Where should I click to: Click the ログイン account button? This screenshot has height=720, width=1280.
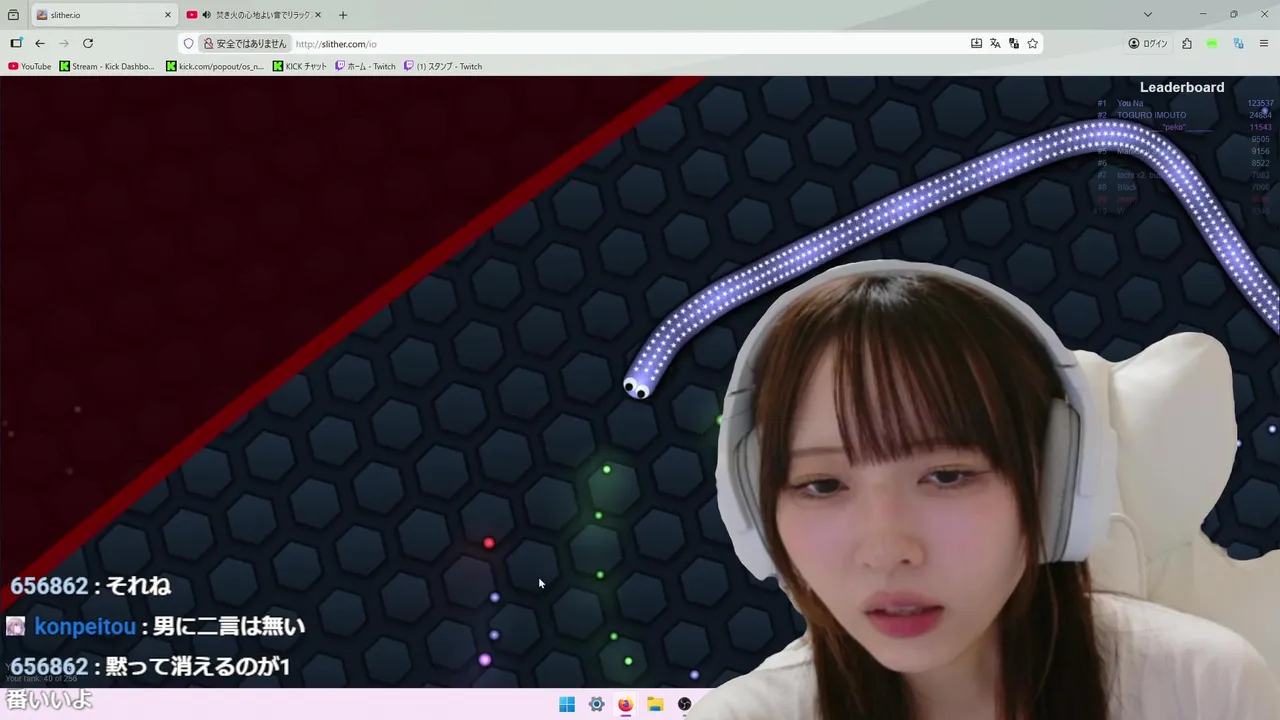[1148, 44]
